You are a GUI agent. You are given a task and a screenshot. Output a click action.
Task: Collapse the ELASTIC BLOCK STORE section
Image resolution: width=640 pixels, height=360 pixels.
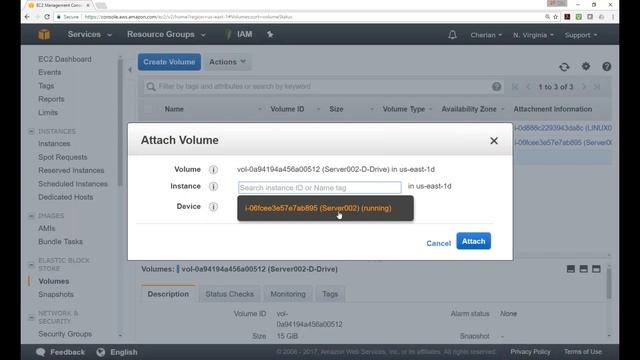click(31, 264)
